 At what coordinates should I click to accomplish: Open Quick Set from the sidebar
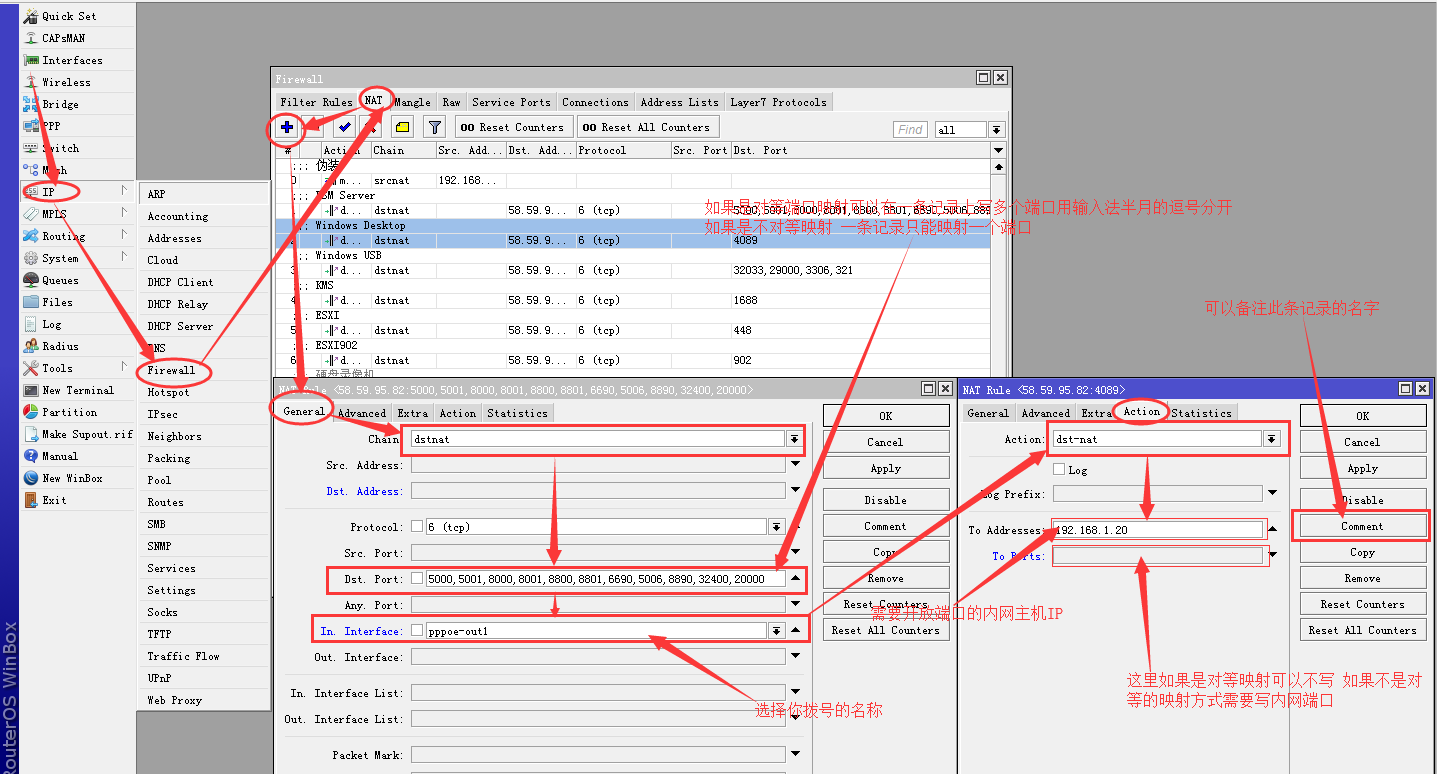(69, 16)
